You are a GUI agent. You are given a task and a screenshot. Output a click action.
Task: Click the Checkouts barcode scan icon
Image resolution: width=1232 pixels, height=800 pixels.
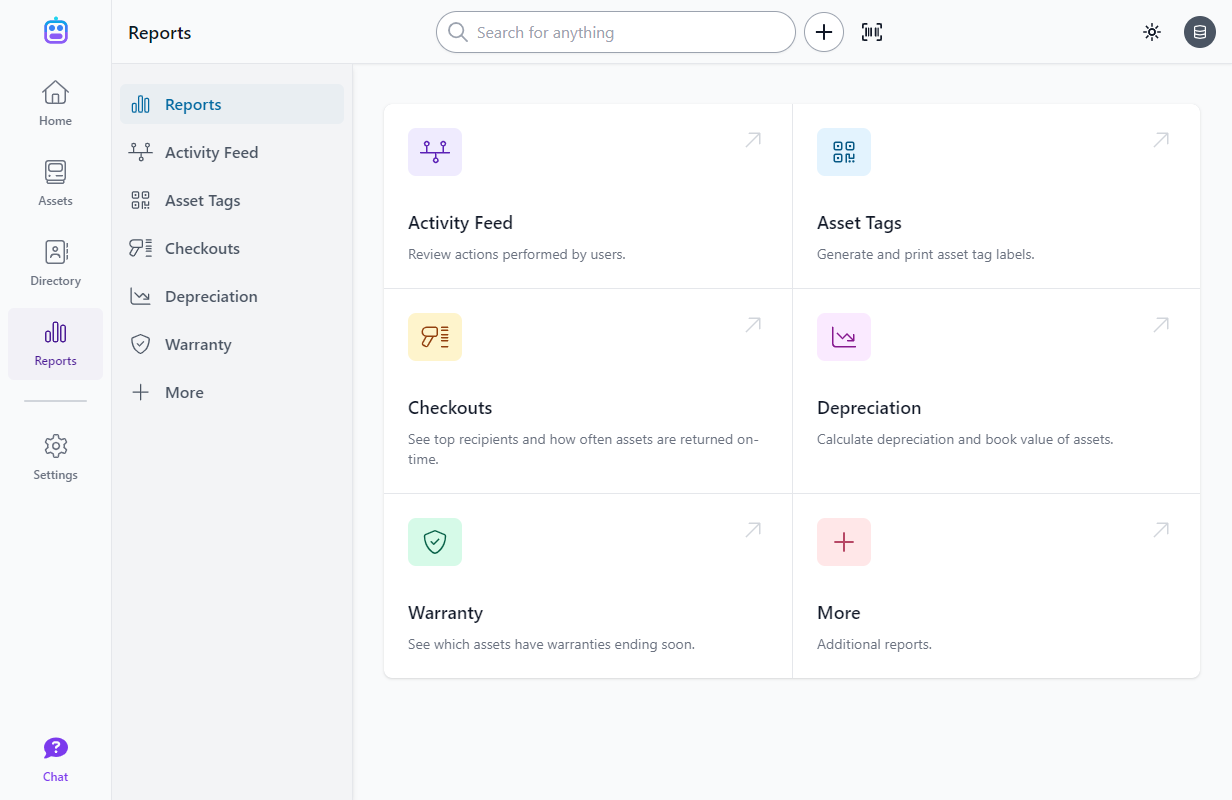435,336
